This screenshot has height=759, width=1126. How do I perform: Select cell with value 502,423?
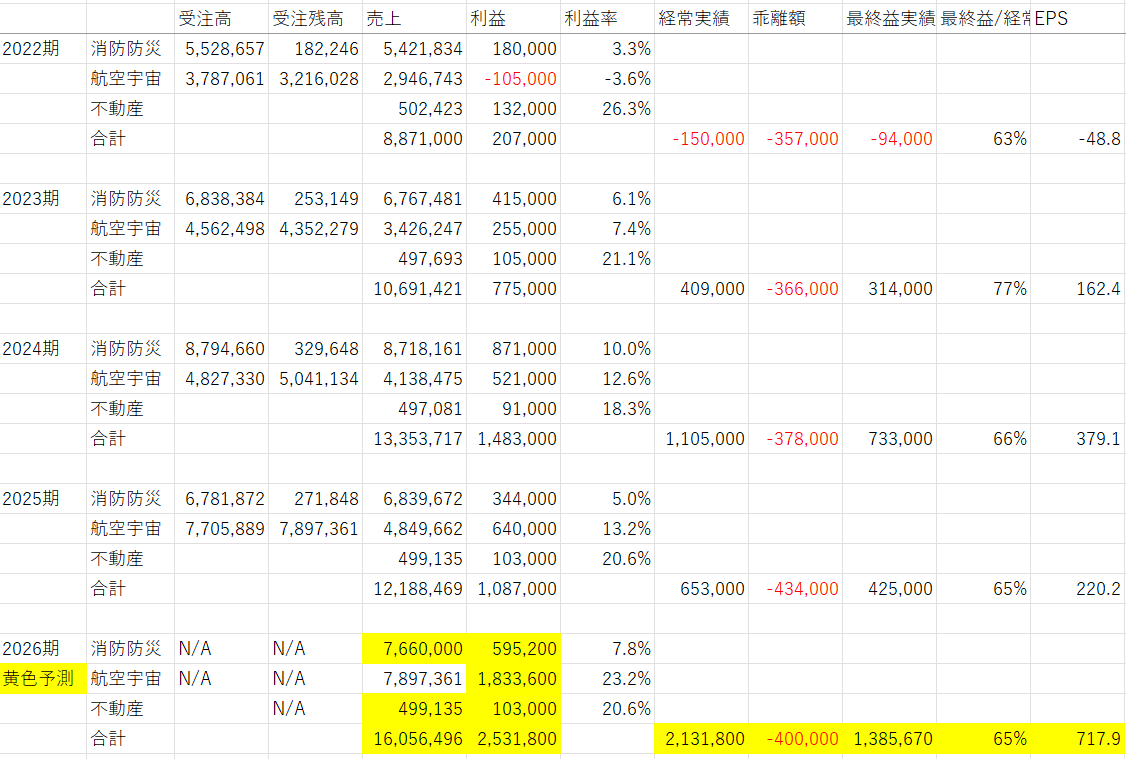[x=414, y=109]
